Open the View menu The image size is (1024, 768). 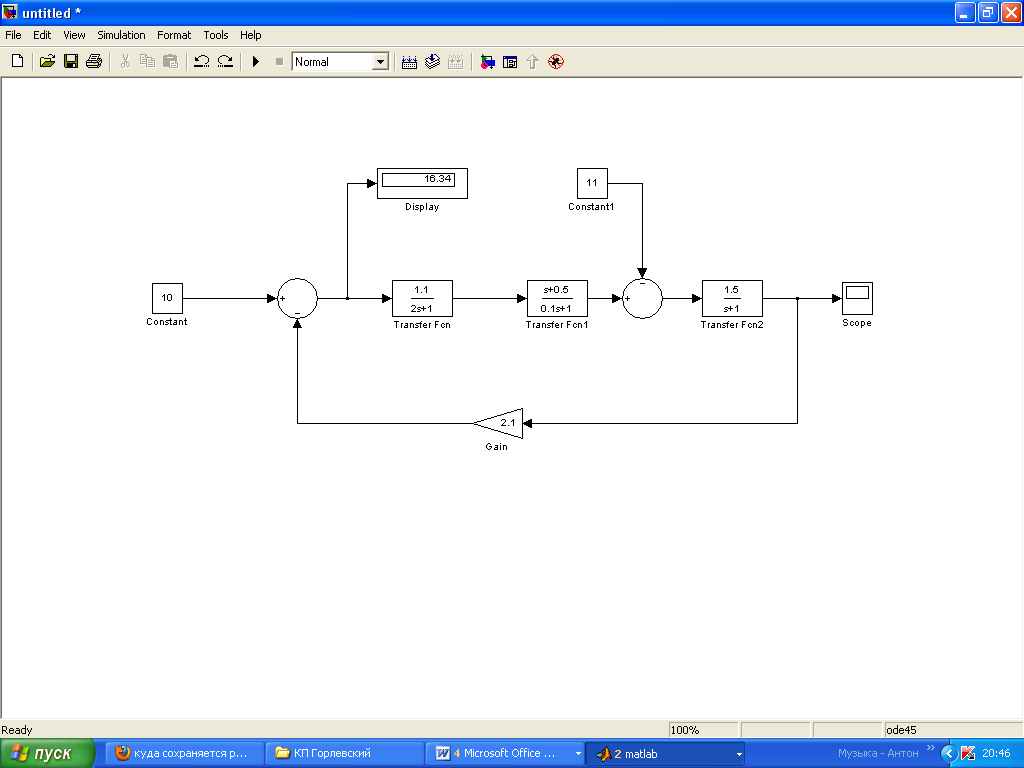click(74, 35)
